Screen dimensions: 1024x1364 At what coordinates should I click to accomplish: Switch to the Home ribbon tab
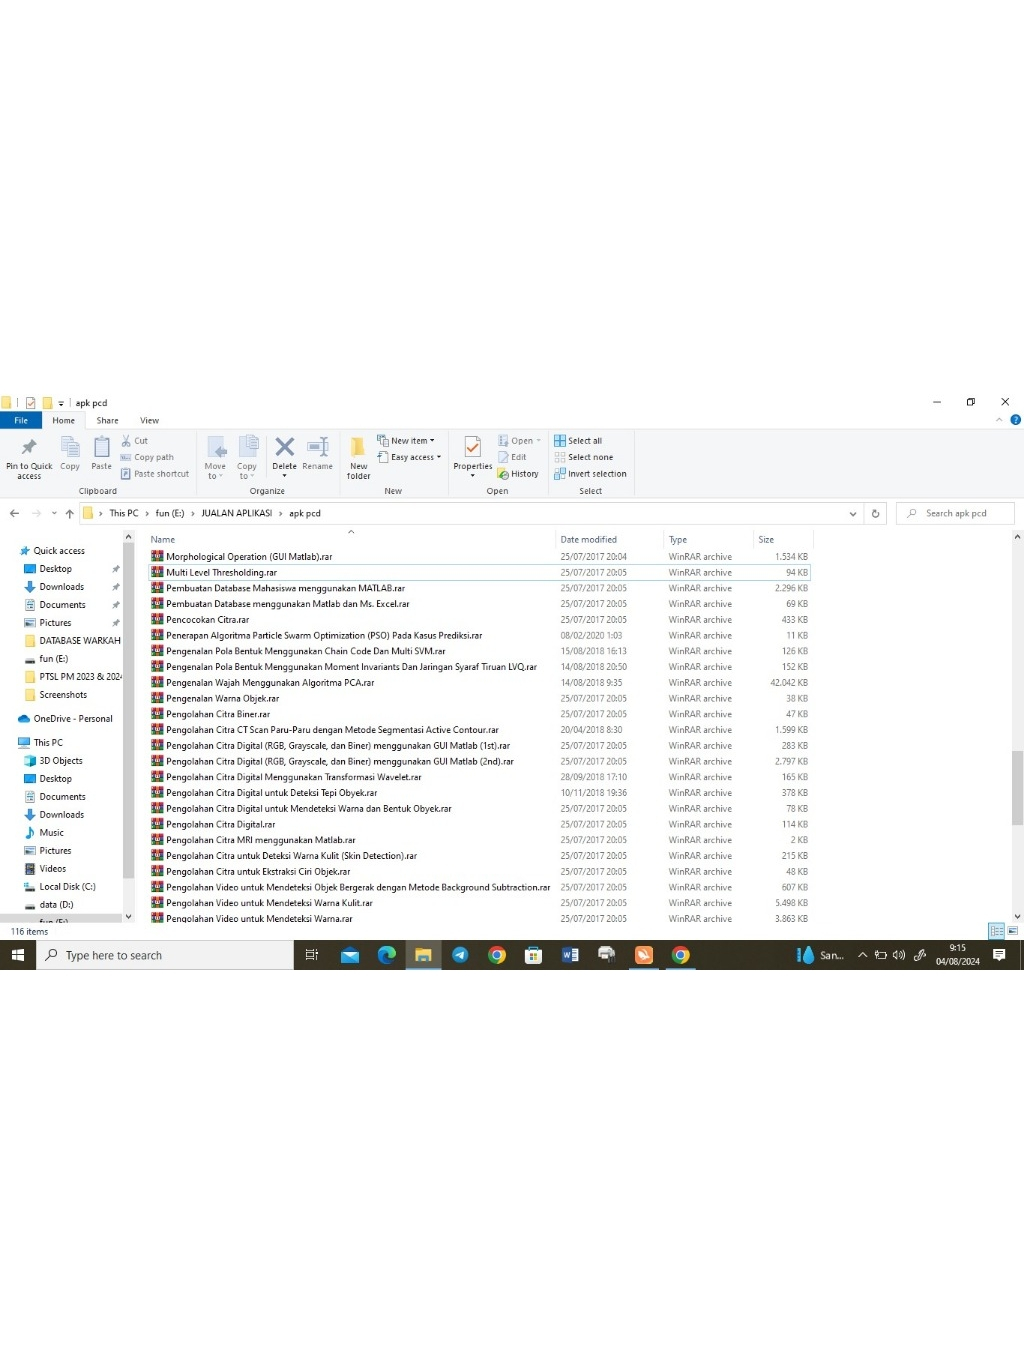click(x=64, y=420)
